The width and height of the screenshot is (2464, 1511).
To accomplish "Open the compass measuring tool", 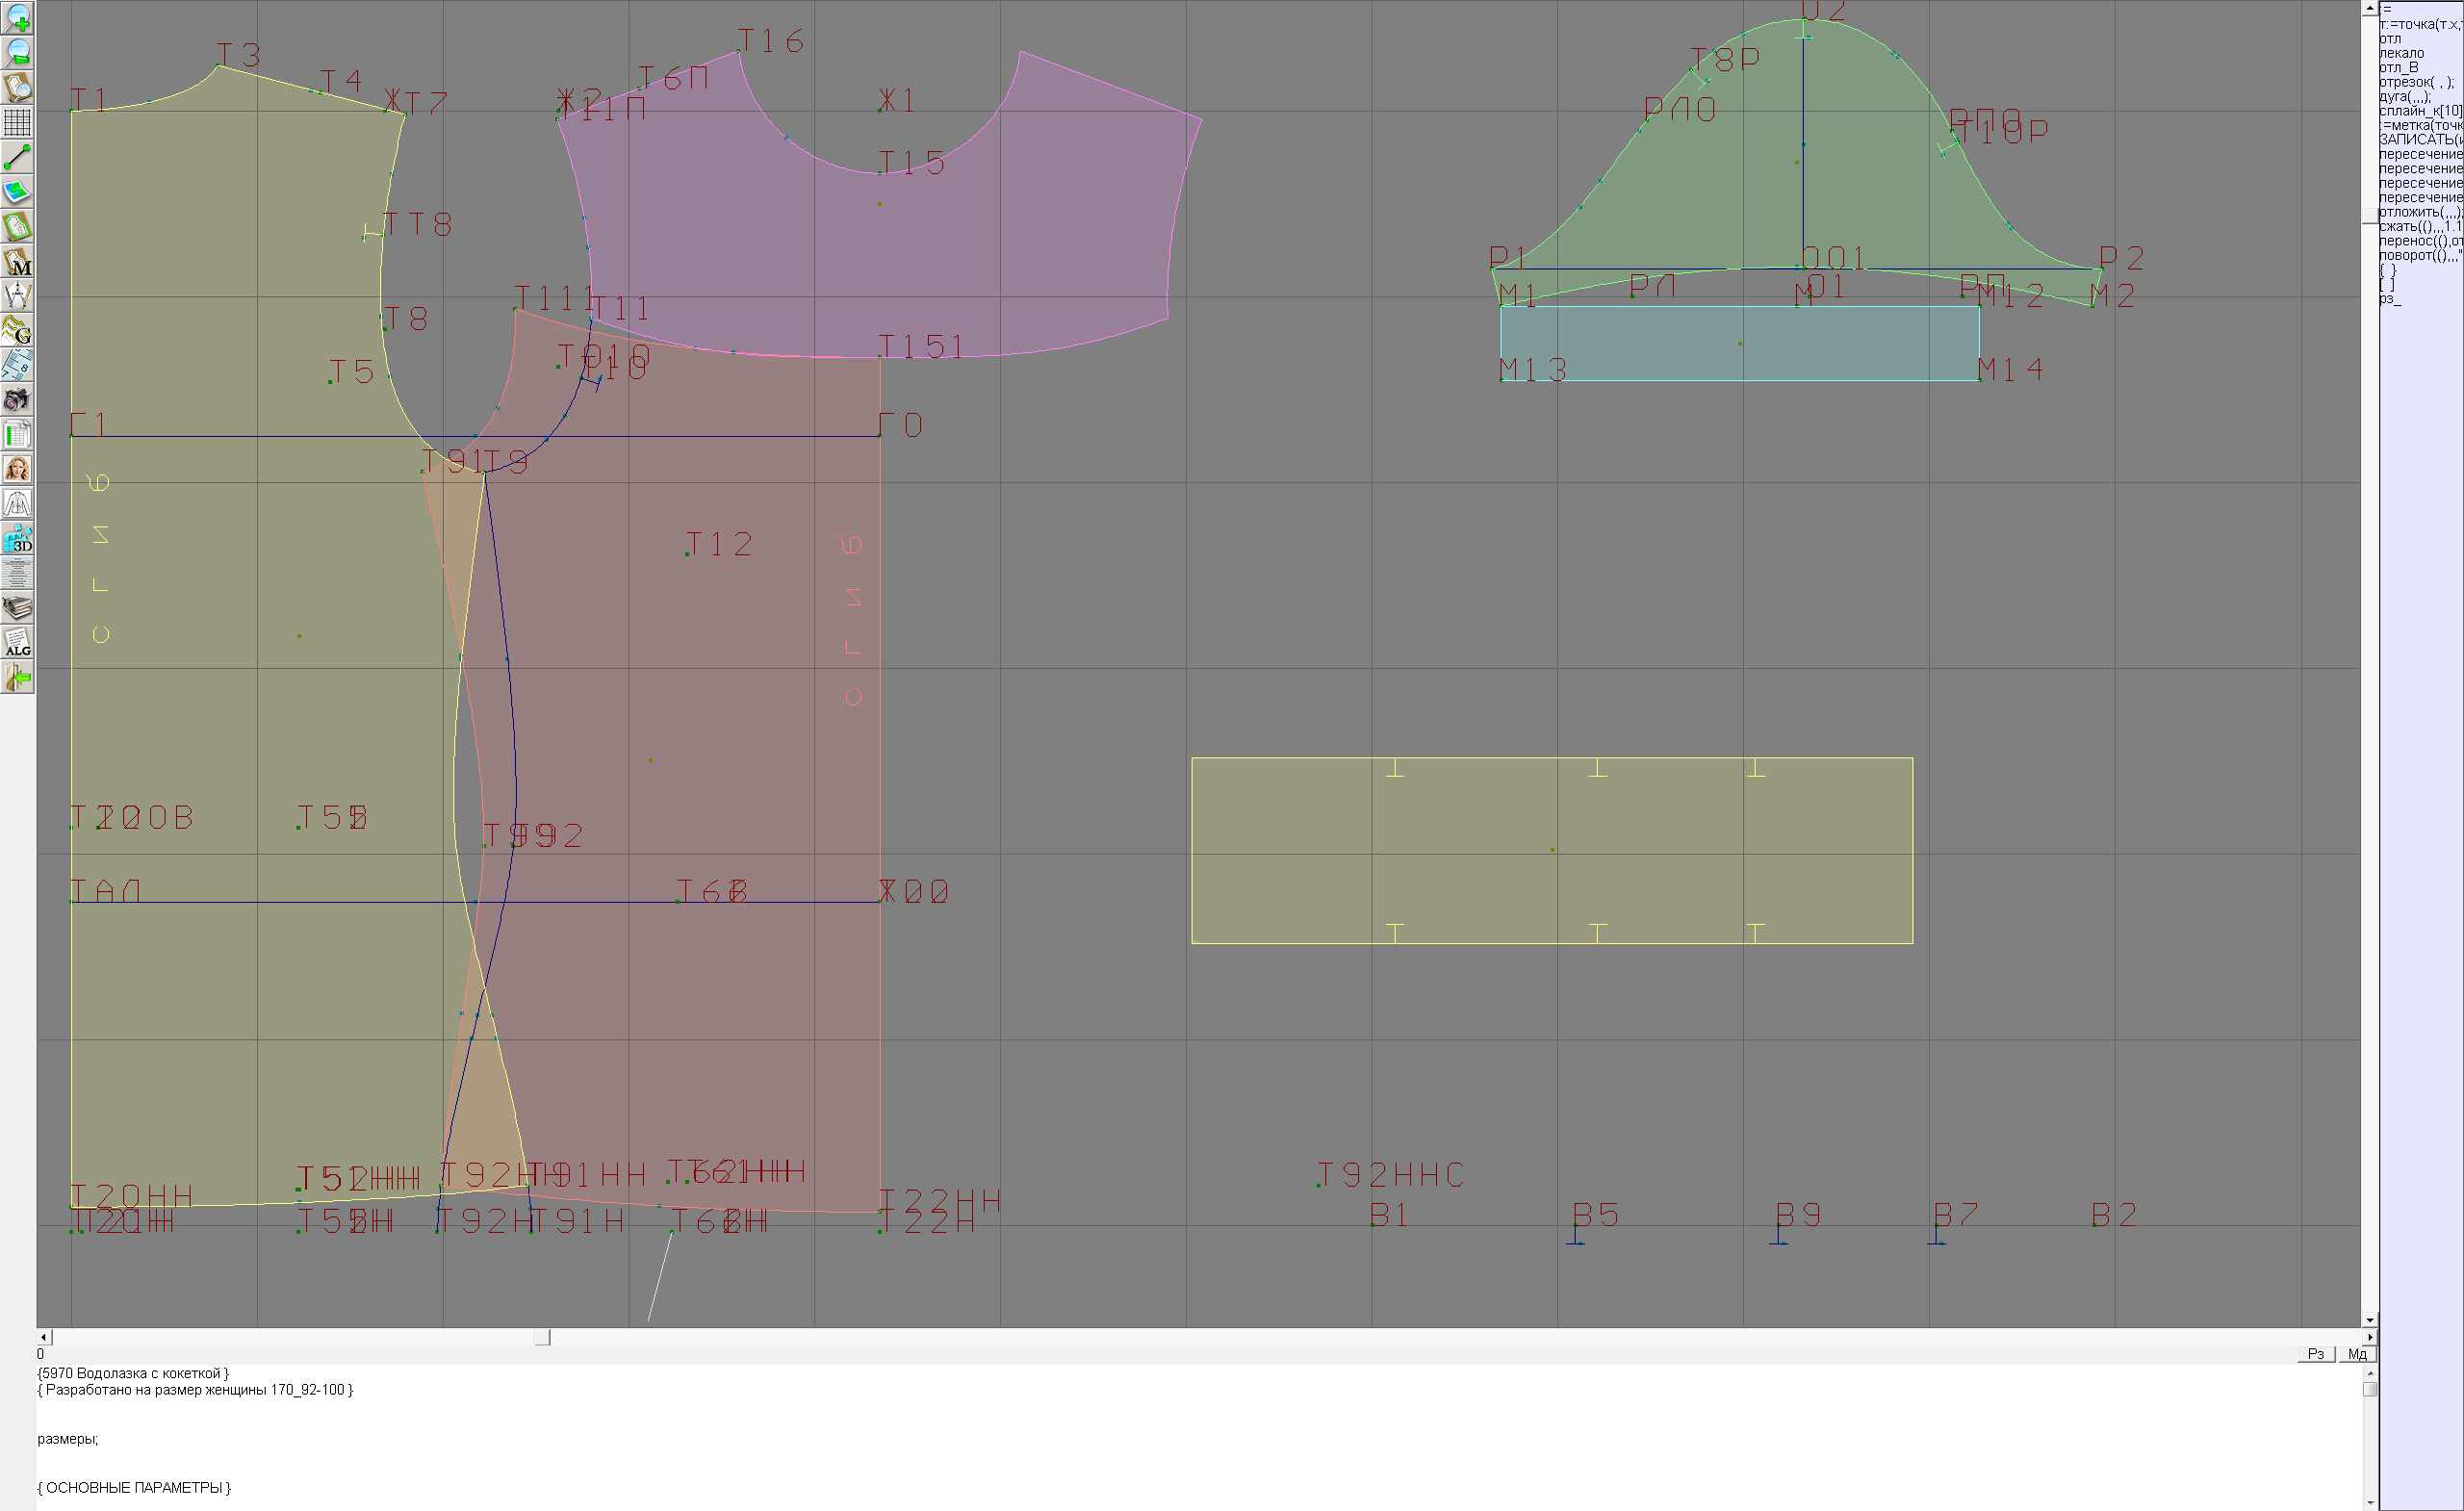I will point(17,296).
